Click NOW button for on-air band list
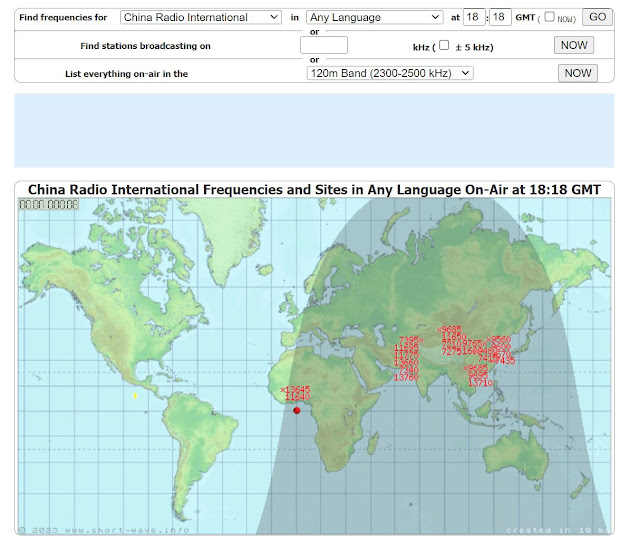 (578, 73)
